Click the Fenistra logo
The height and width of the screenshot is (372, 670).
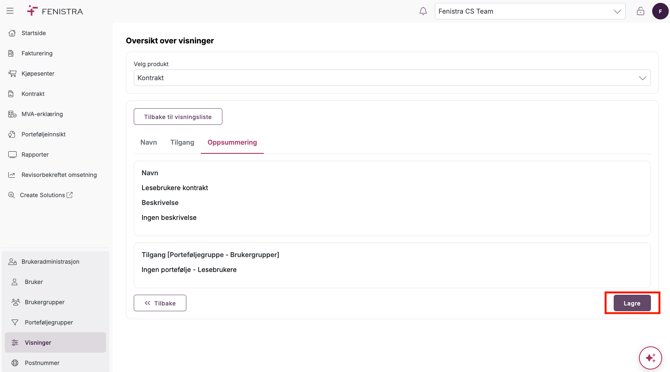tap(55, 11)
